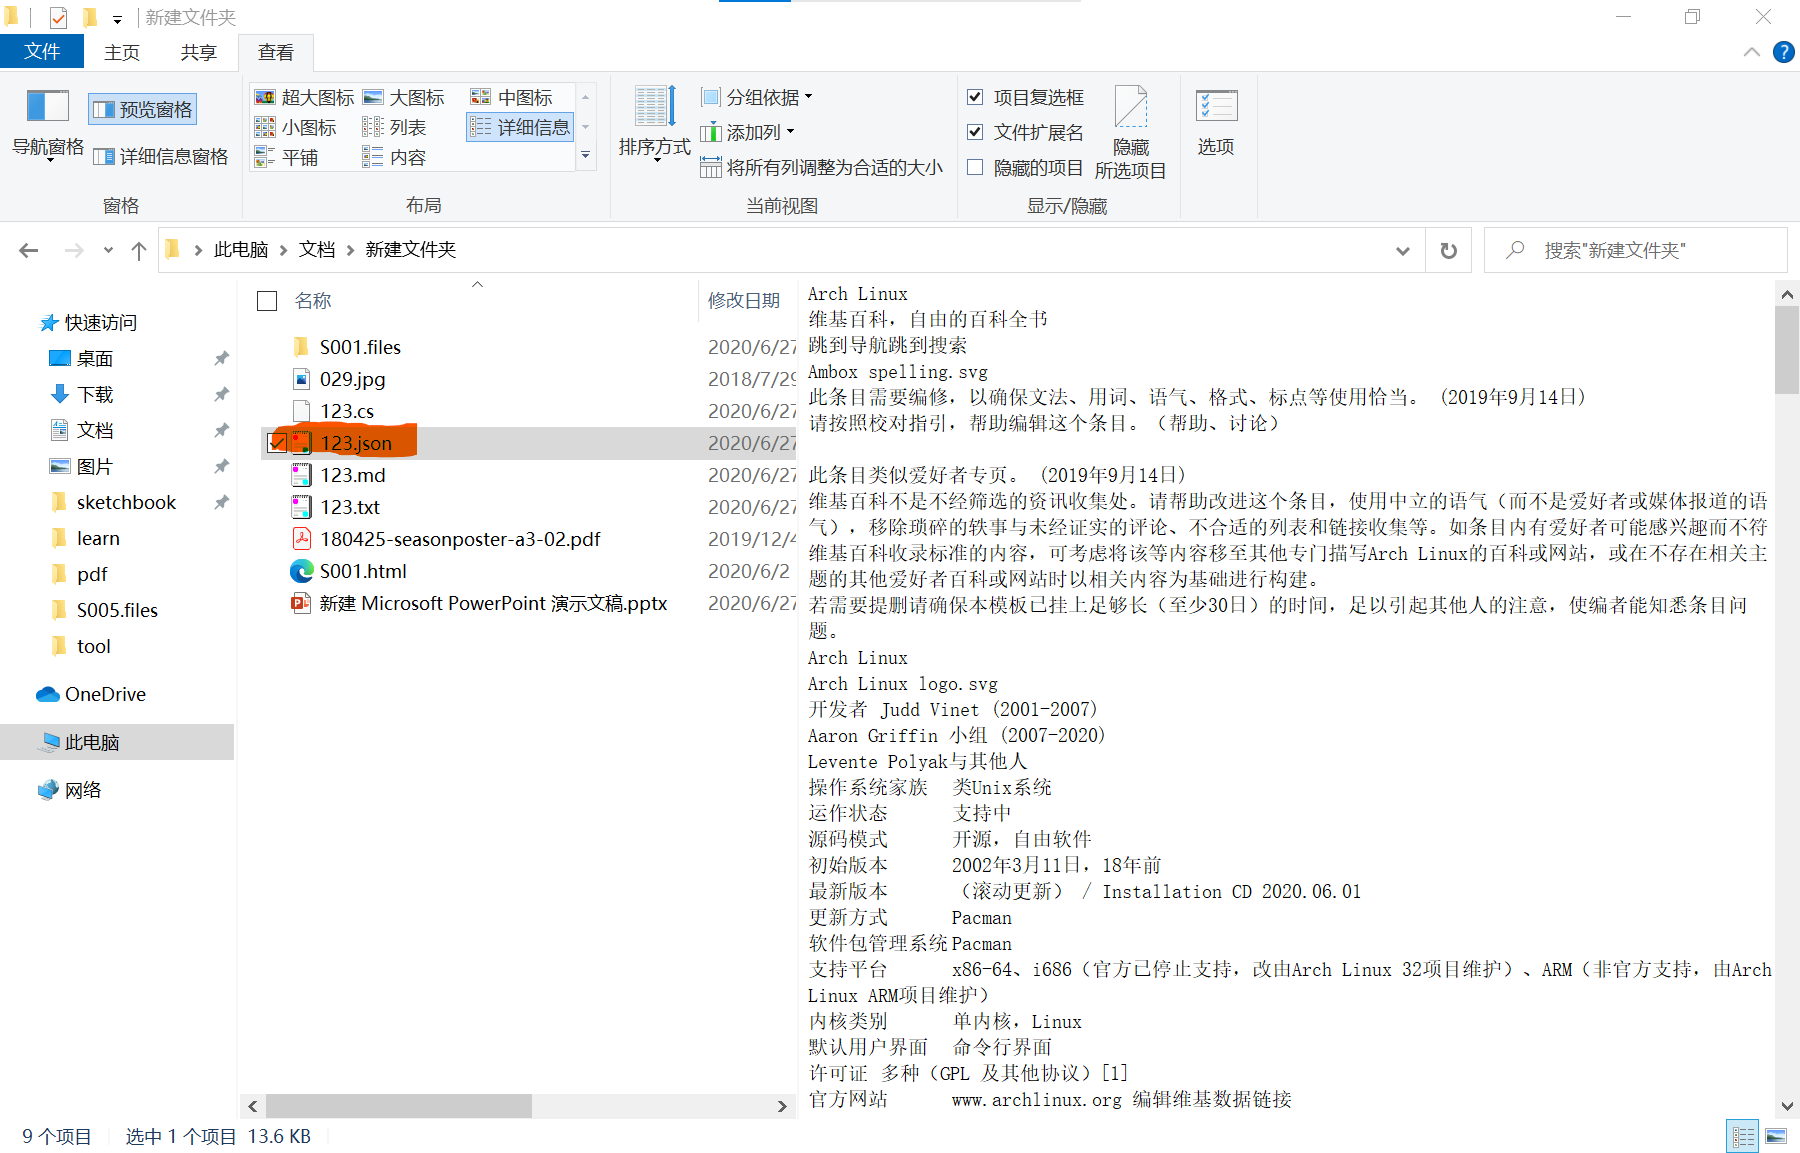Click size all columns to fit
The height and width of the screenshot is (1153, 1800).
(822, 167)
